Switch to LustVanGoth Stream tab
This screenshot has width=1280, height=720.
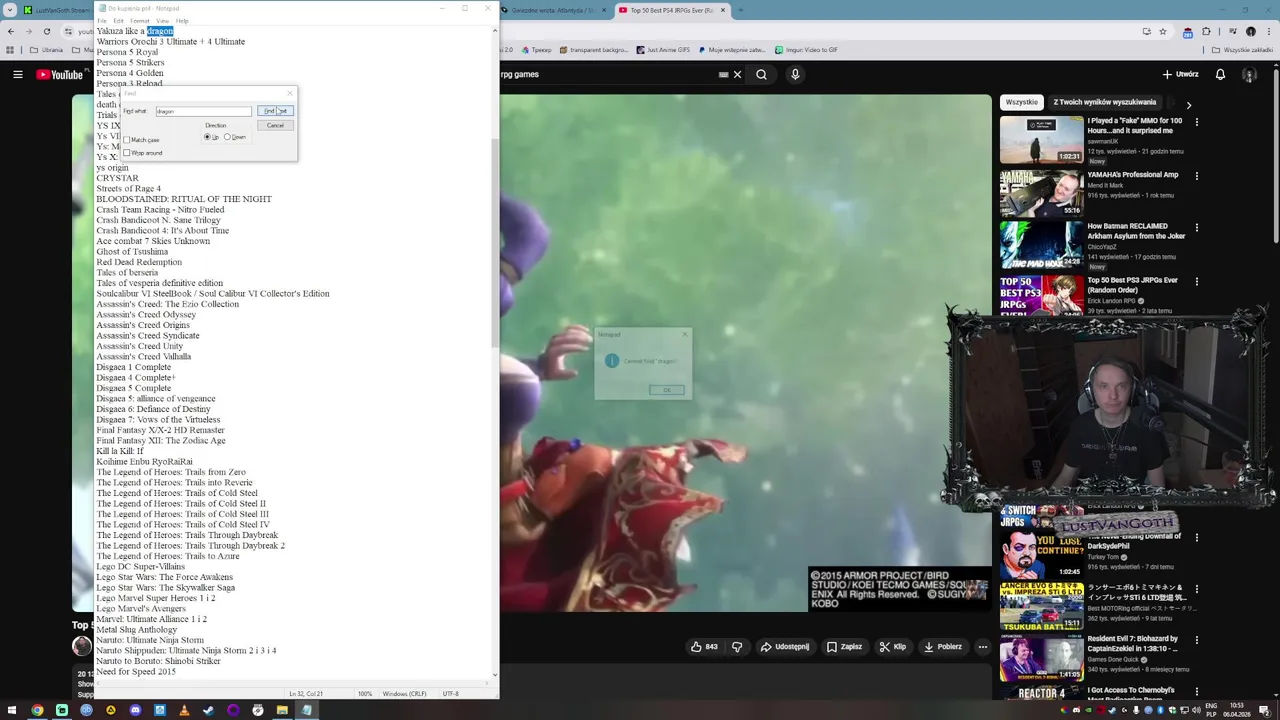55,10
